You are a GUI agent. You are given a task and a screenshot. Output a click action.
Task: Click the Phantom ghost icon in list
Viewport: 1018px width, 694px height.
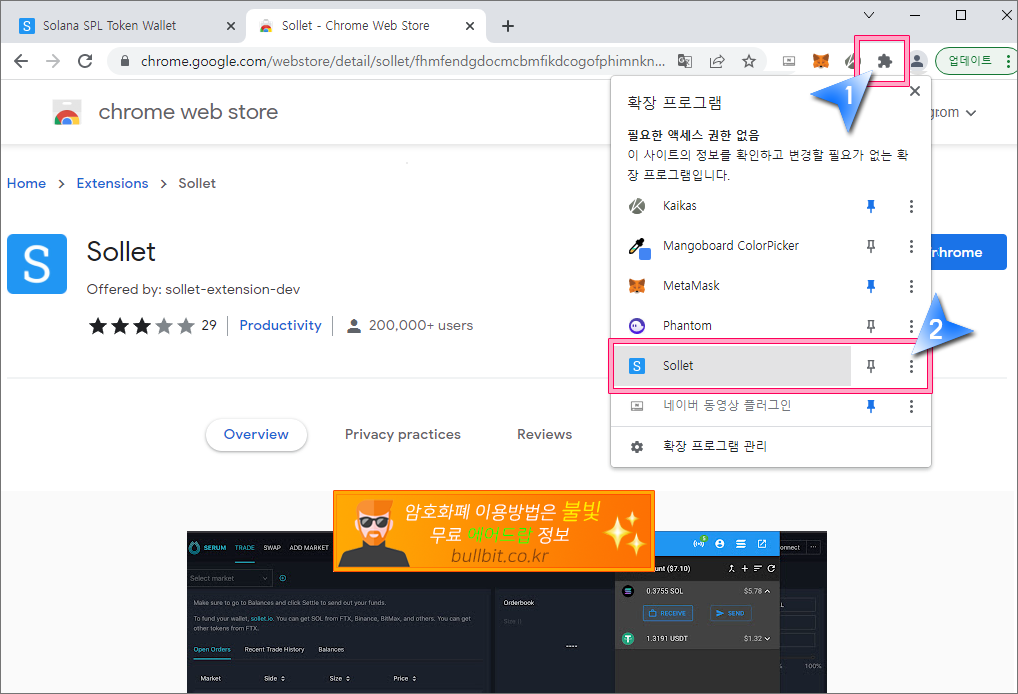coord(637,326)
